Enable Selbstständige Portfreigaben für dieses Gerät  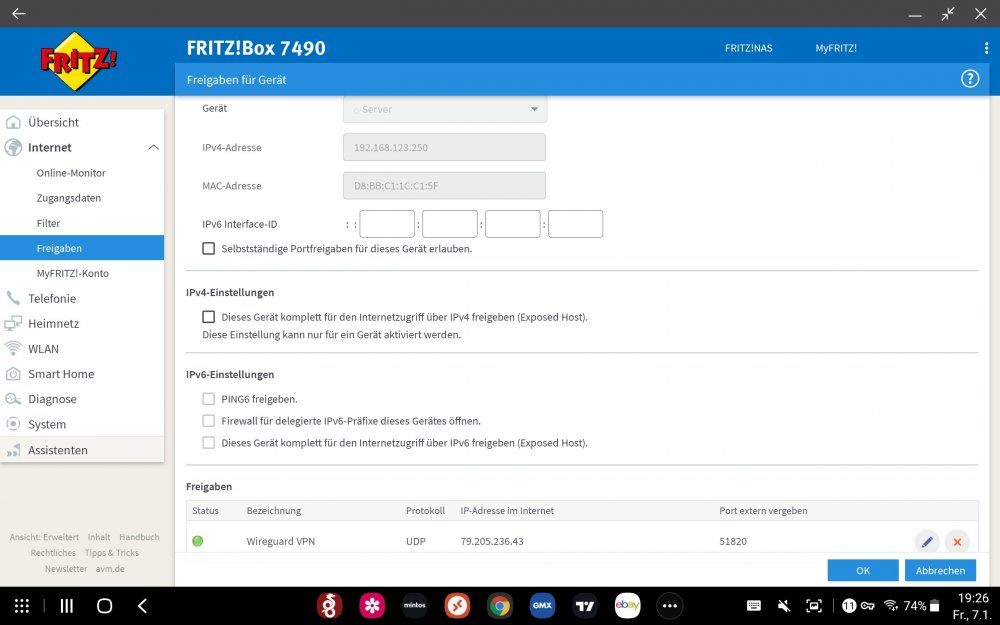tap(209, 249)
